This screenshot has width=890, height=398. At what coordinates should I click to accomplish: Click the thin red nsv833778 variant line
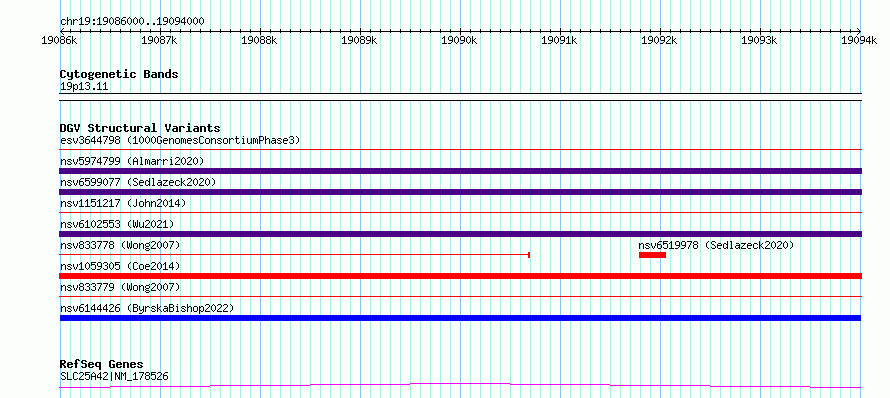coord(295,255)
